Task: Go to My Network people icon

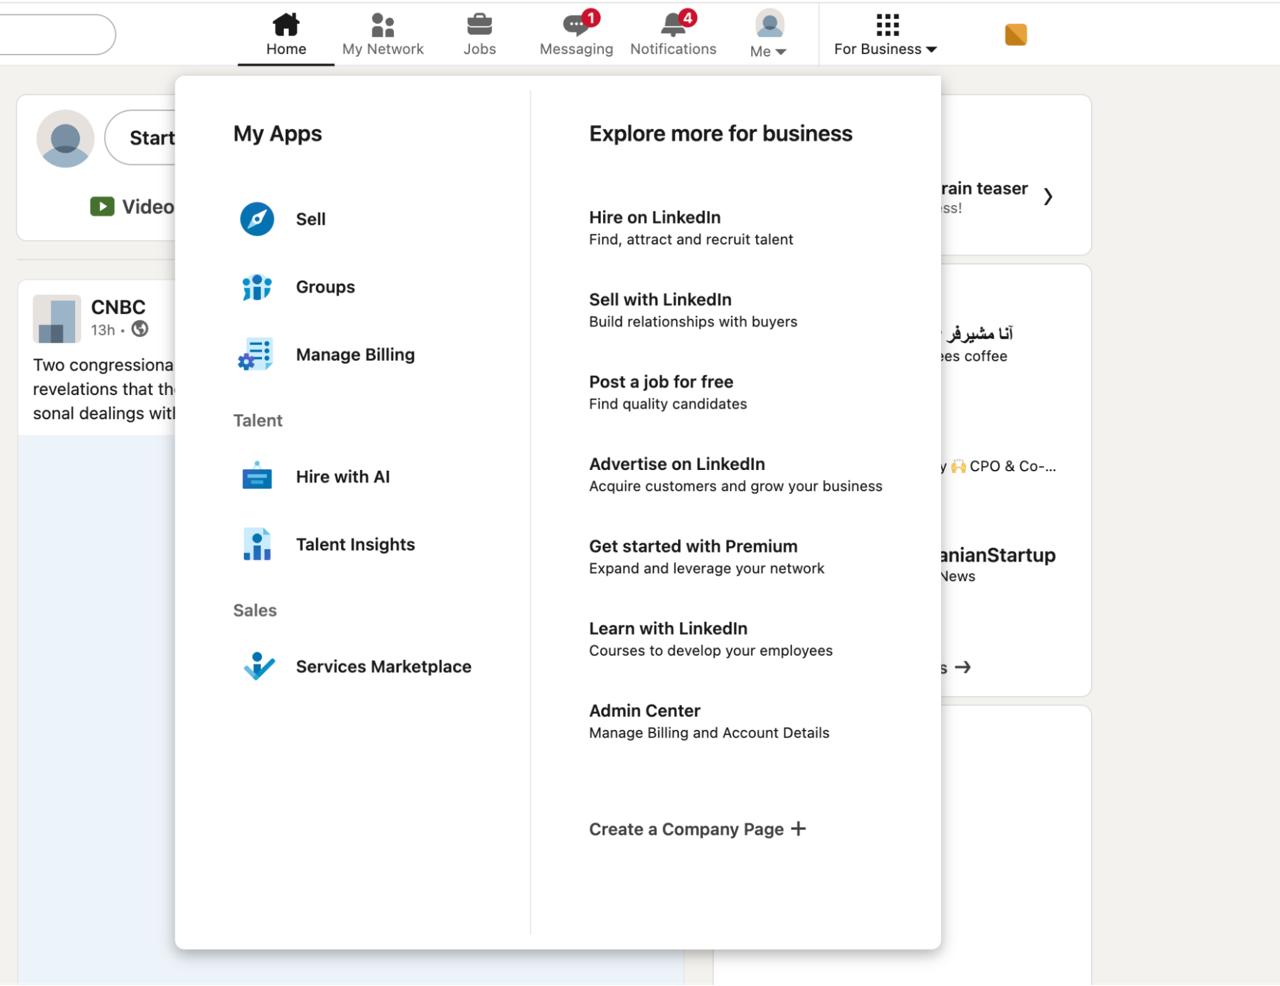Action: (x=382, y=24)
